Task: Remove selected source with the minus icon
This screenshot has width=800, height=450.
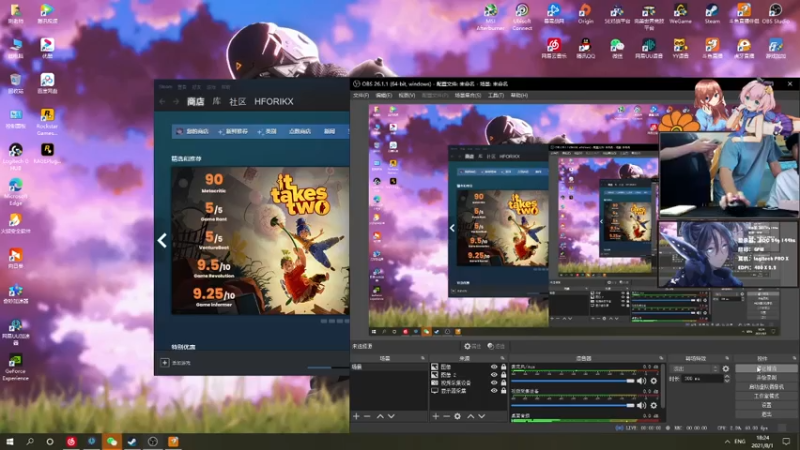Action: coord(446,416)
